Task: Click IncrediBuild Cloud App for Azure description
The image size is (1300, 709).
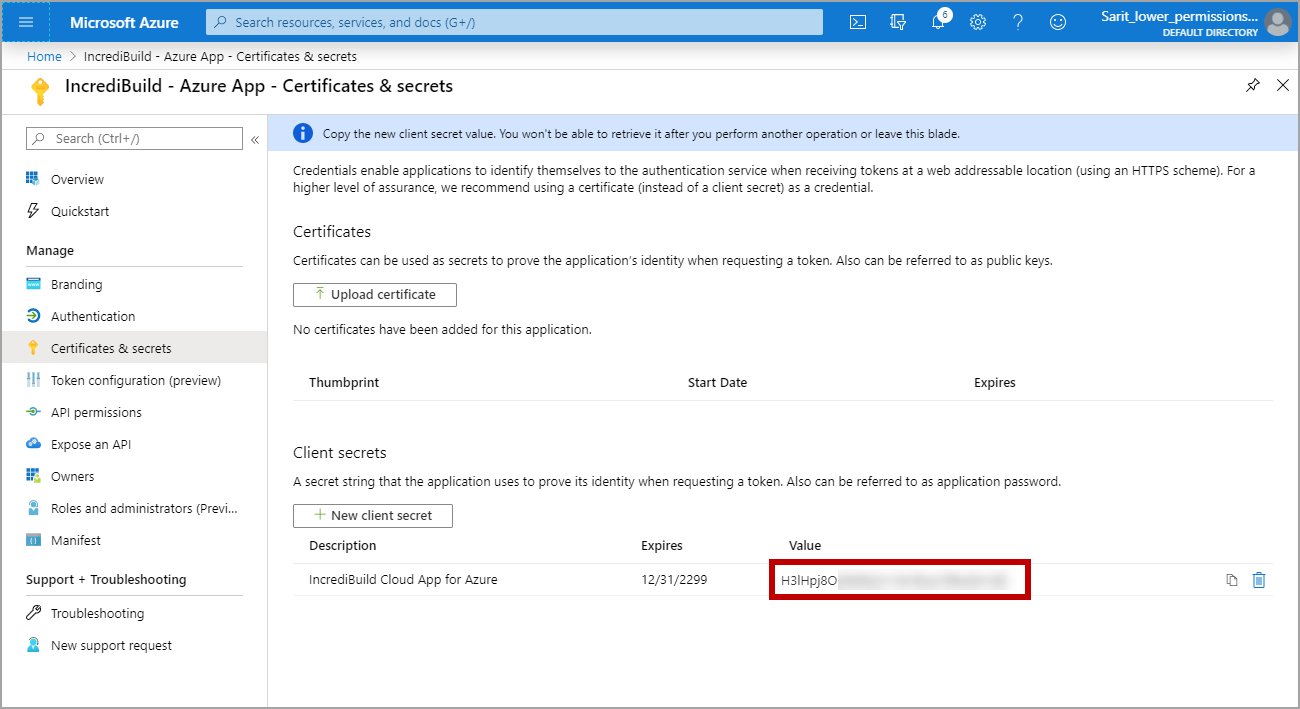Action: pos(403,579)
